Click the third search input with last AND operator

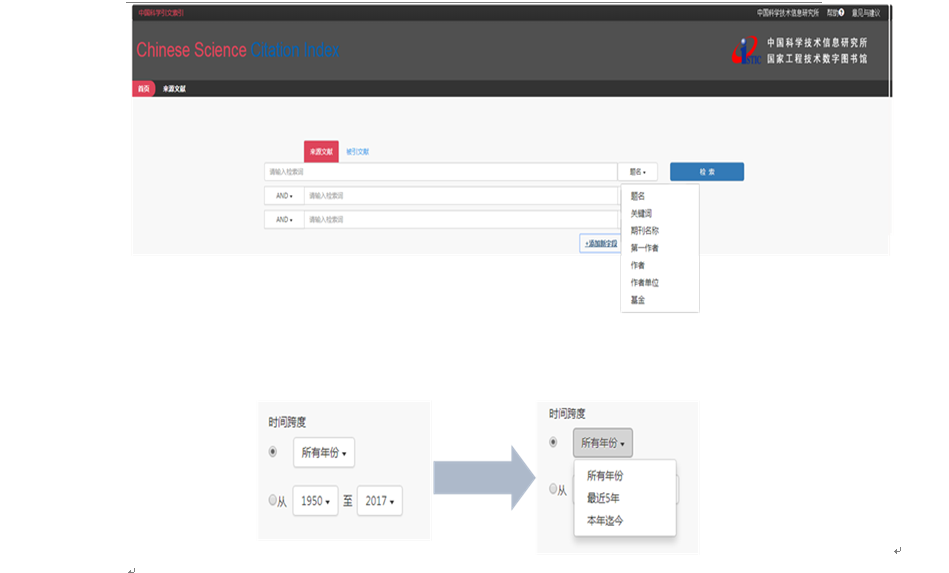(461, 220)
